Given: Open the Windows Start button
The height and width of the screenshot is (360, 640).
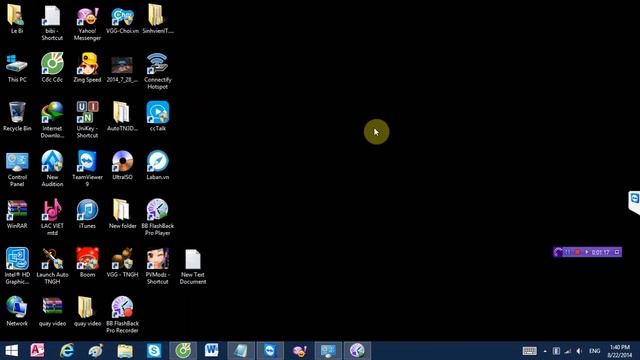Looking at the screenshot, I should pyautogui.click(x=11, y=351).
